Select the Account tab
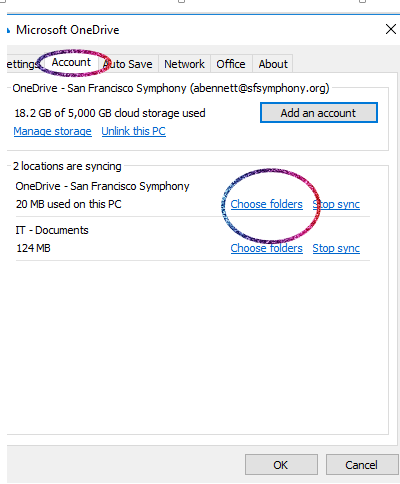 click(71, 62)
